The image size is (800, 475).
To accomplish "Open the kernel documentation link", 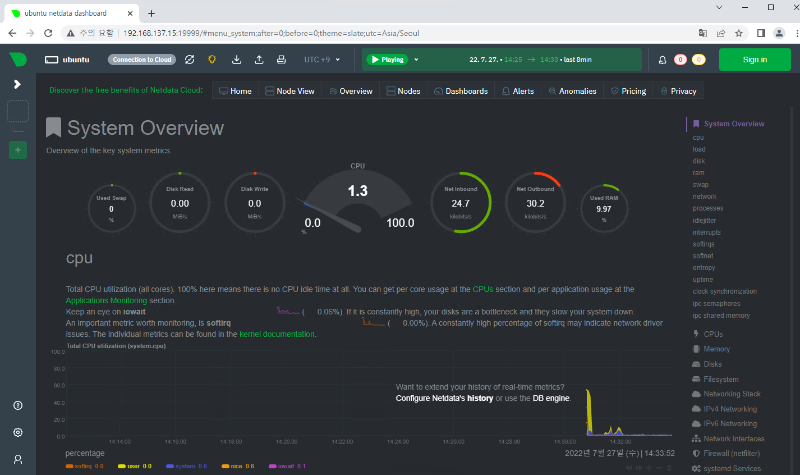I will click(x=277, y=334).
